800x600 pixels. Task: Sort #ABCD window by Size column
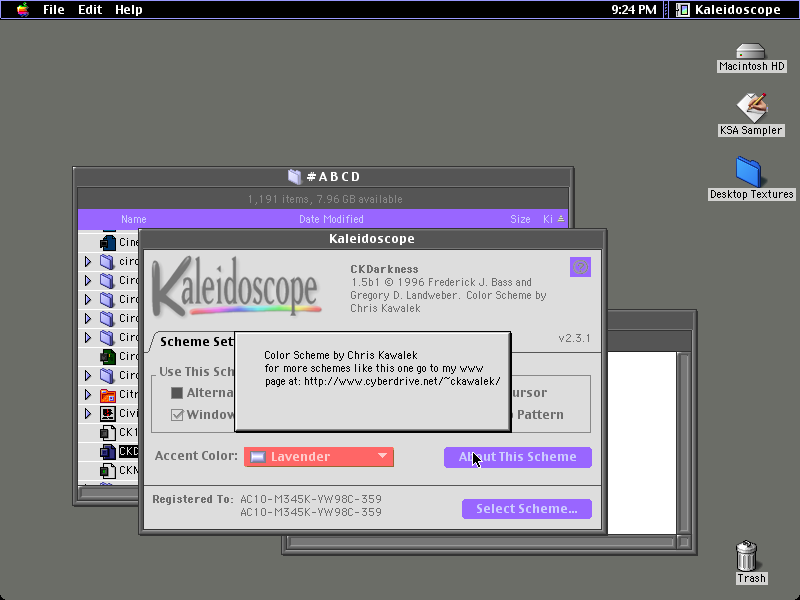520,219
